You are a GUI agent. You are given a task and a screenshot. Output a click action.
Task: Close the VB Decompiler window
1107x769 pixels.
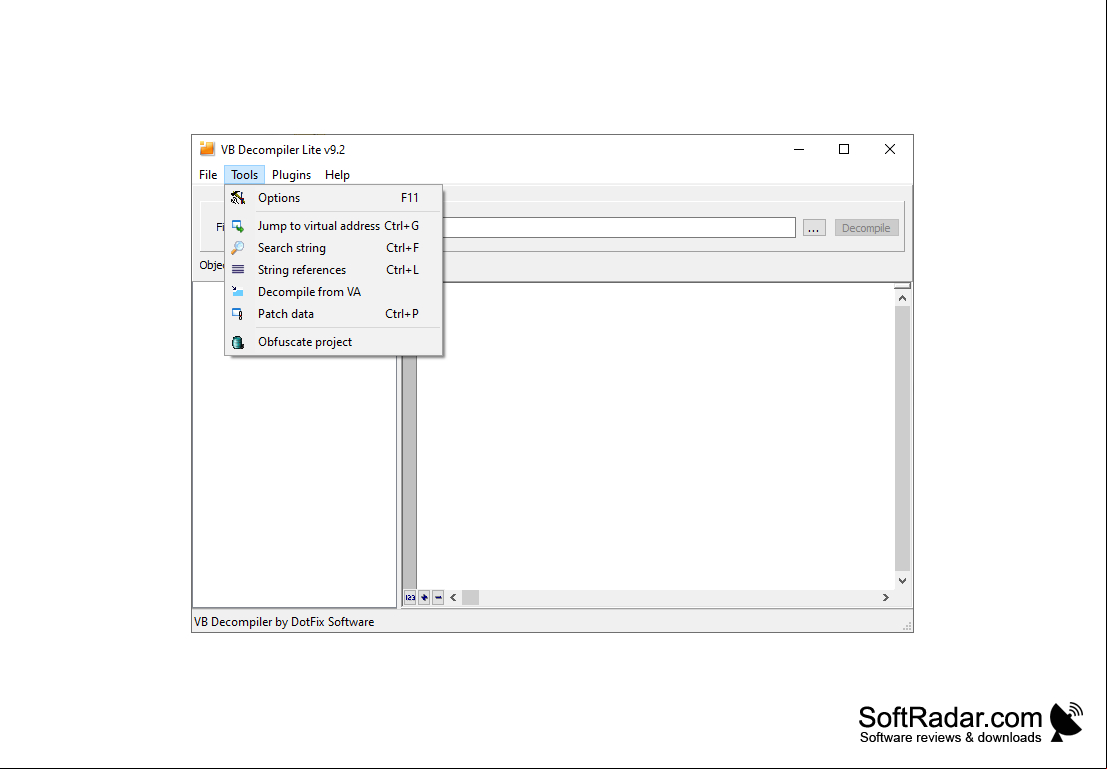[x=890, y=149]
